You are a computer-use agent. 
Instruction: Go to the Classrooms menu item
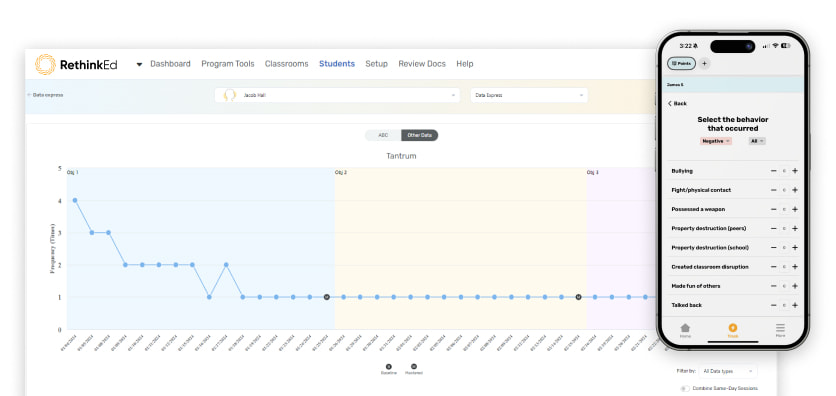(286, 64)
